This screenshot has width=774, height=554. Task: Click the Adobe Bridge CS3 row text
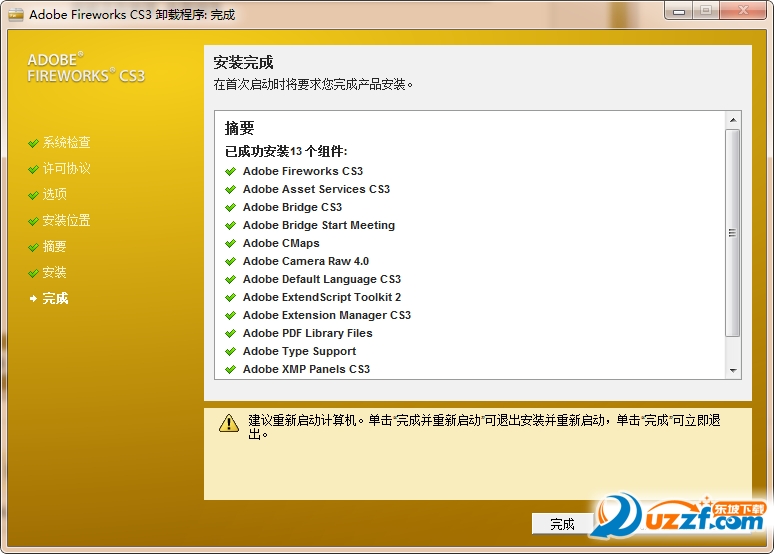click(292, 207)
